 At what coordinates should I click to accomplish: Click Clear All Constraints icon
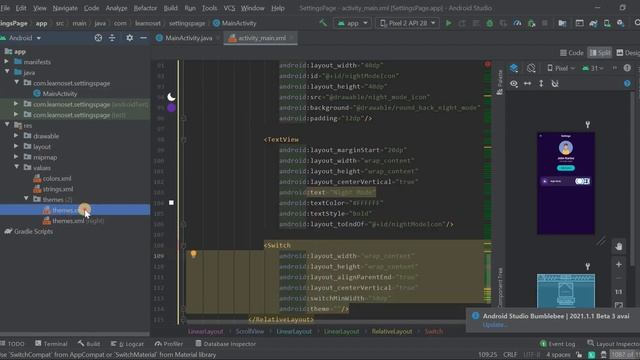point(555,84)
